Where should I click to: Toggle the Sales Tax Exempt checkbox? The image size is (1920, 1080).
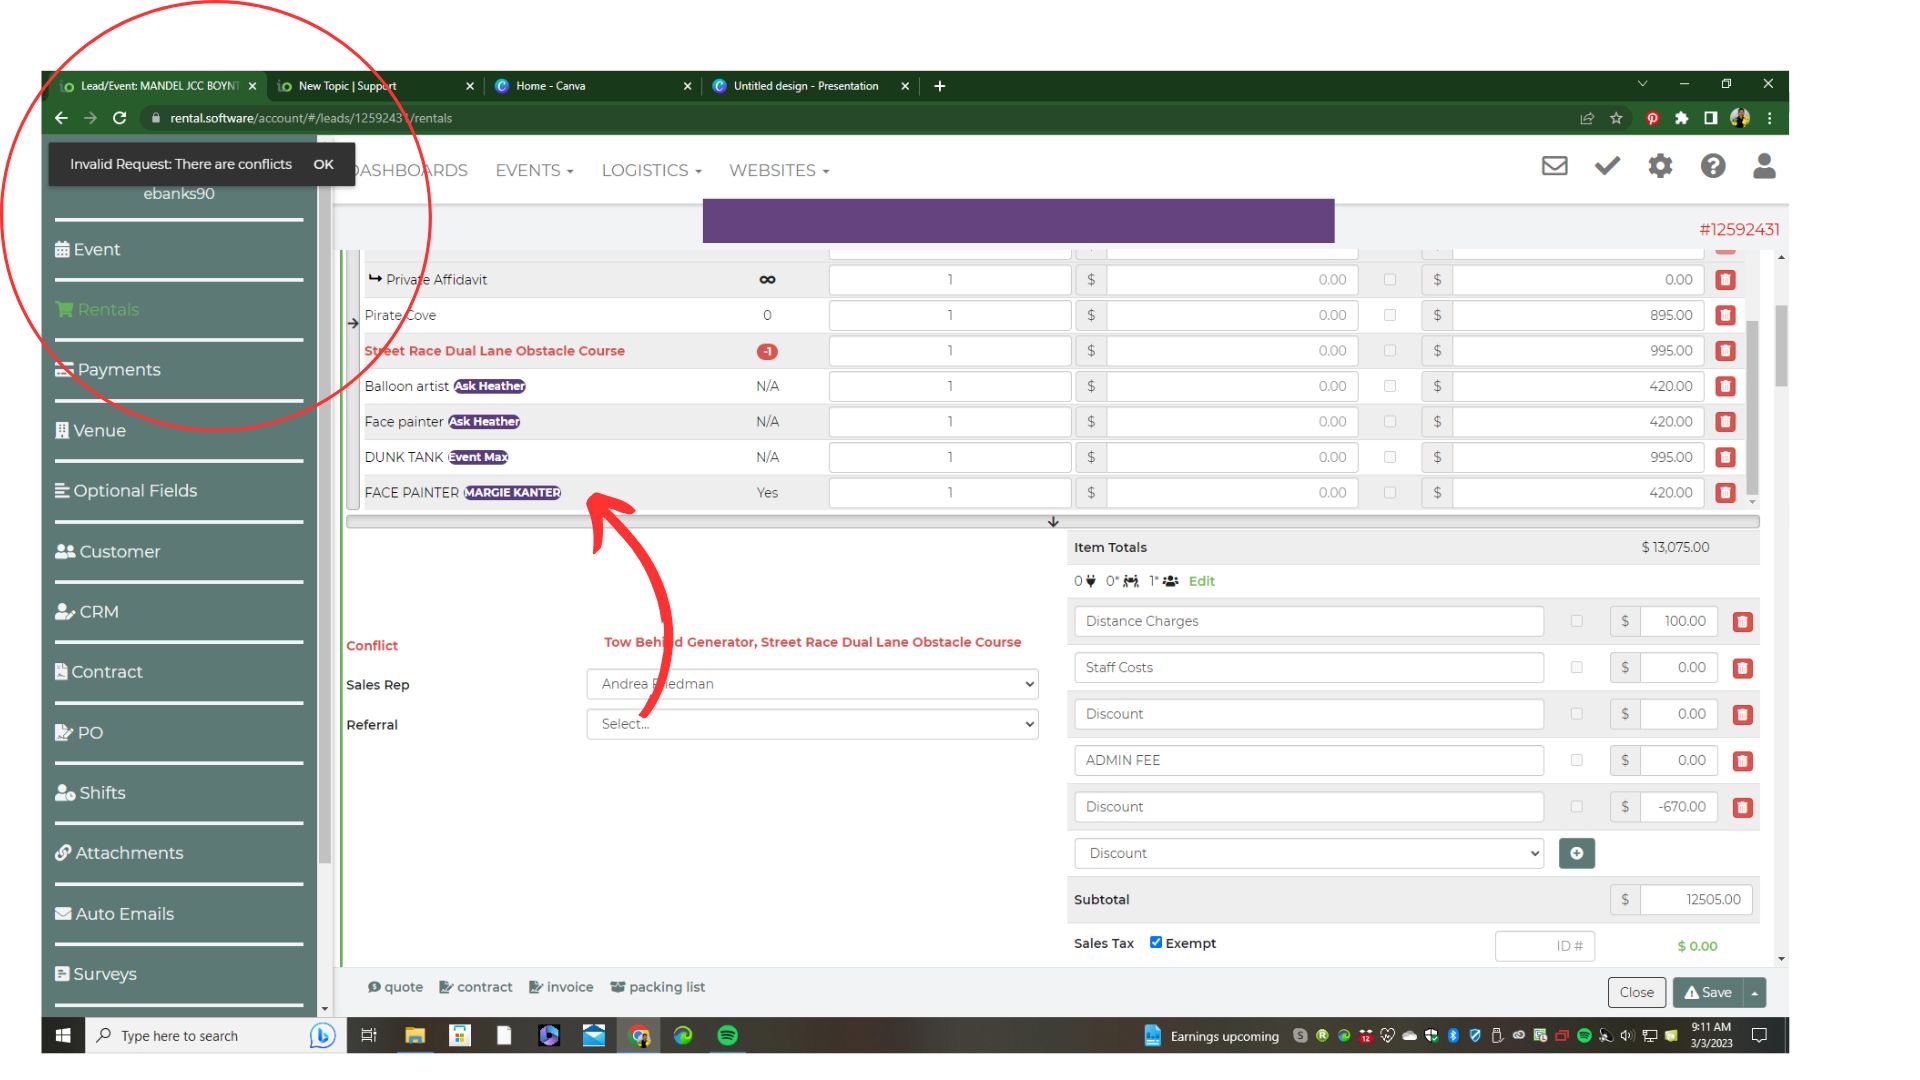[1156, 942]
